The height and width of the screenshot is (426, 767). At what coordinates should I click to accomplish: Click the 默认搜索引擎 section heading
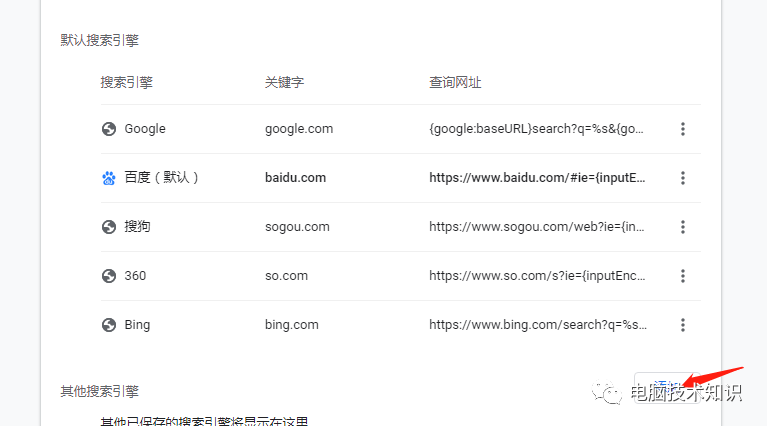99,40
